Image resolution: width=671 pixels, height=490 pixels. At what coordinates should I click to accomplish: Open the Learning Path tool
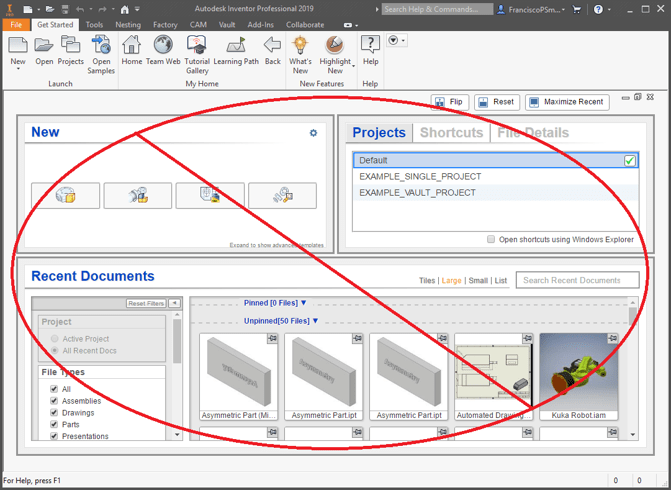click(x=236, y=46)
